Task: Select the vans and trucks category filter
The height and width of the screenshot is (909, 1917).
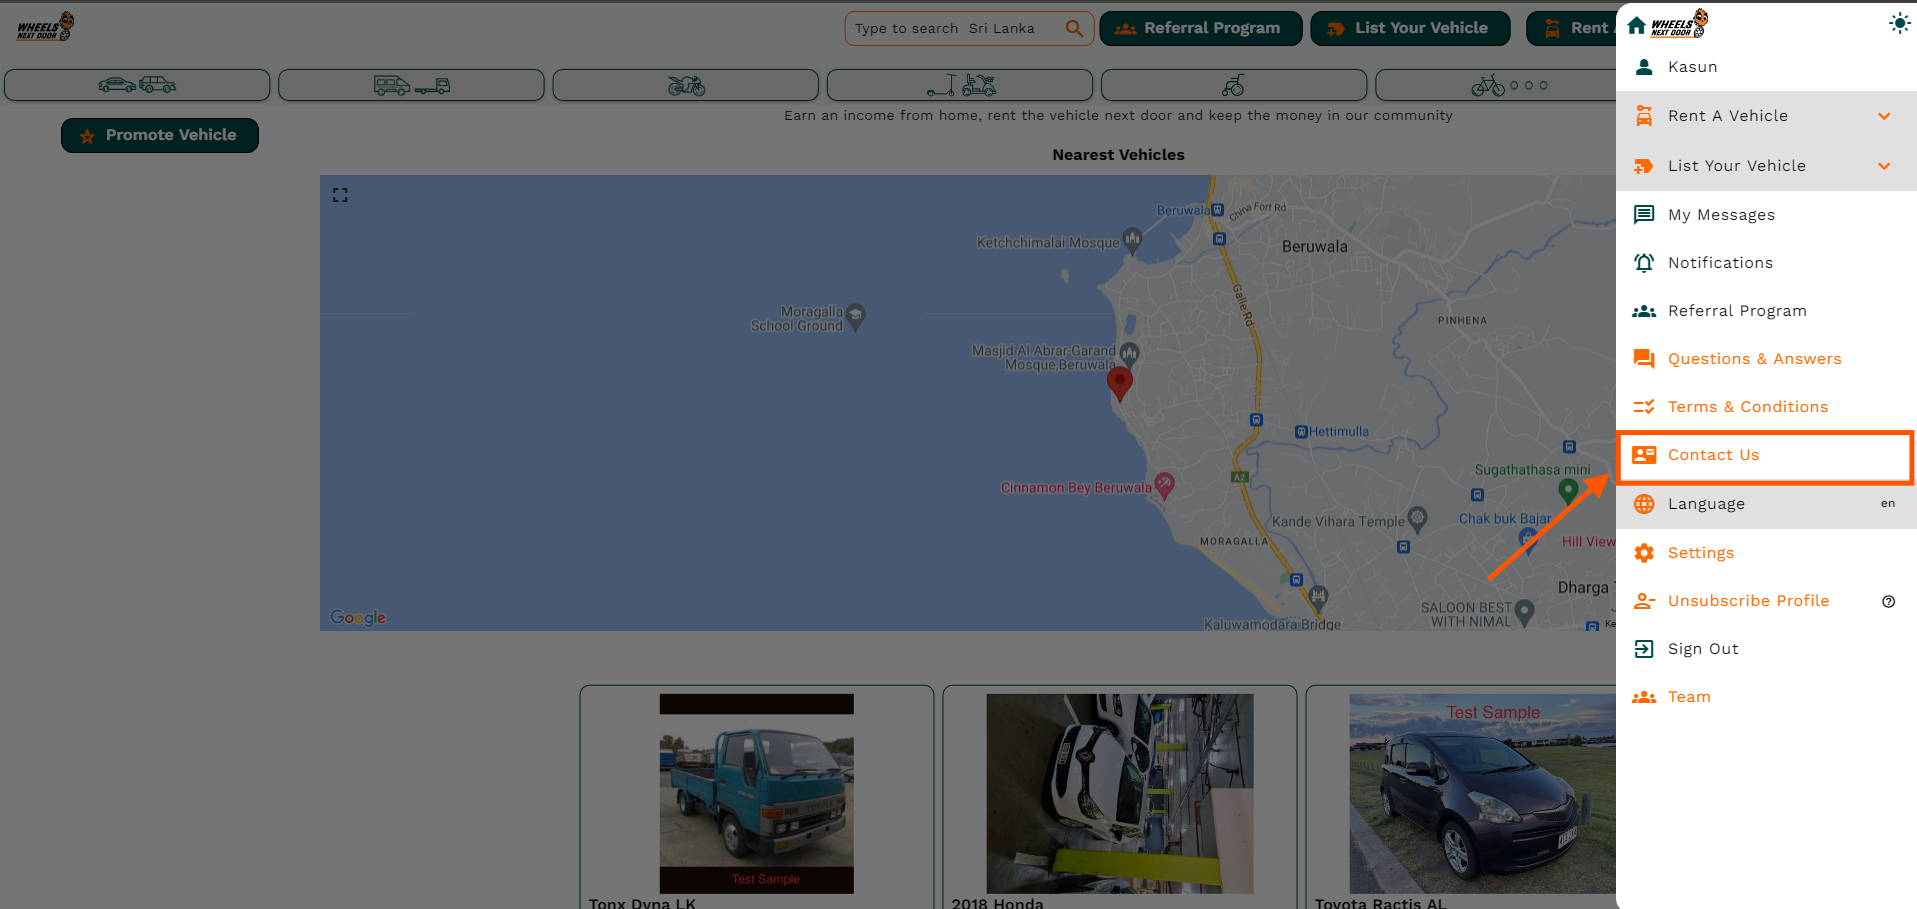Action: pos(411,85)
